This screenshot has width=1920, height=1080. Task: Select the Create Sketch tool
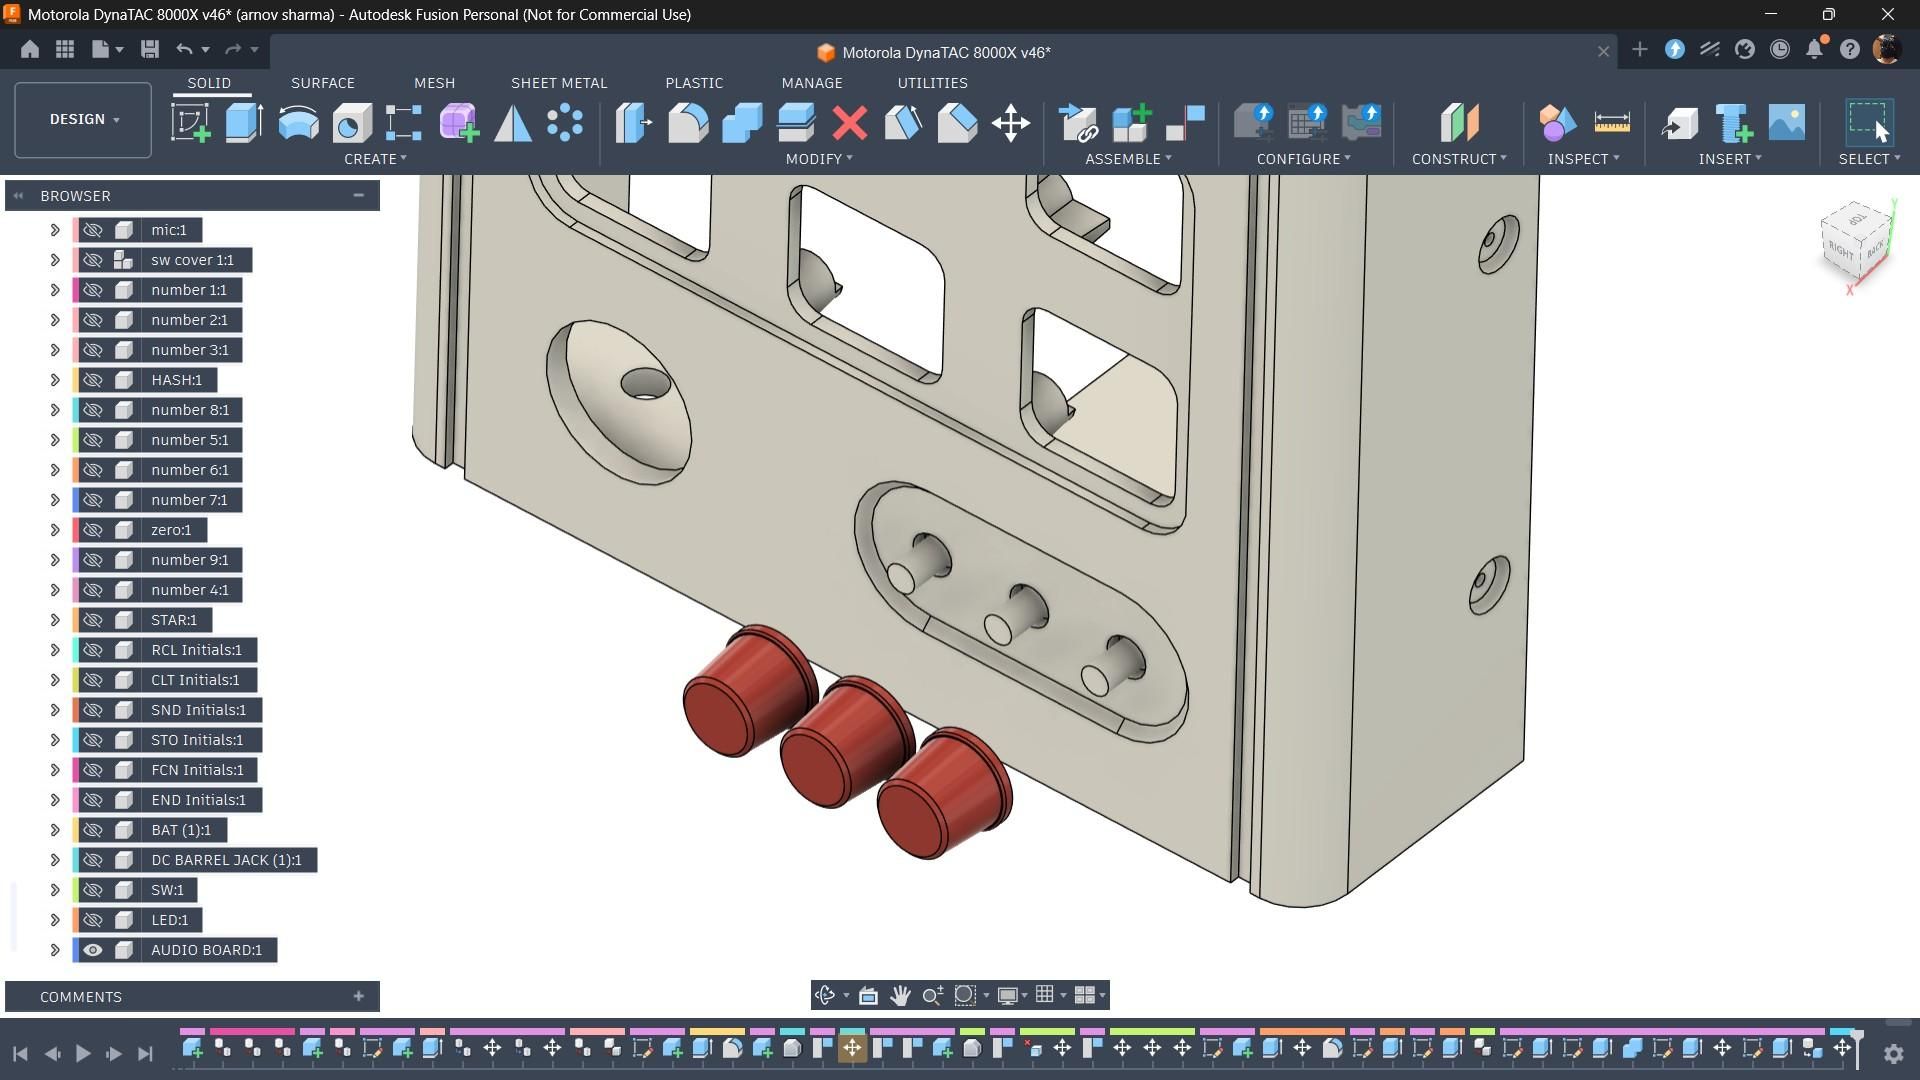(190, 123)
